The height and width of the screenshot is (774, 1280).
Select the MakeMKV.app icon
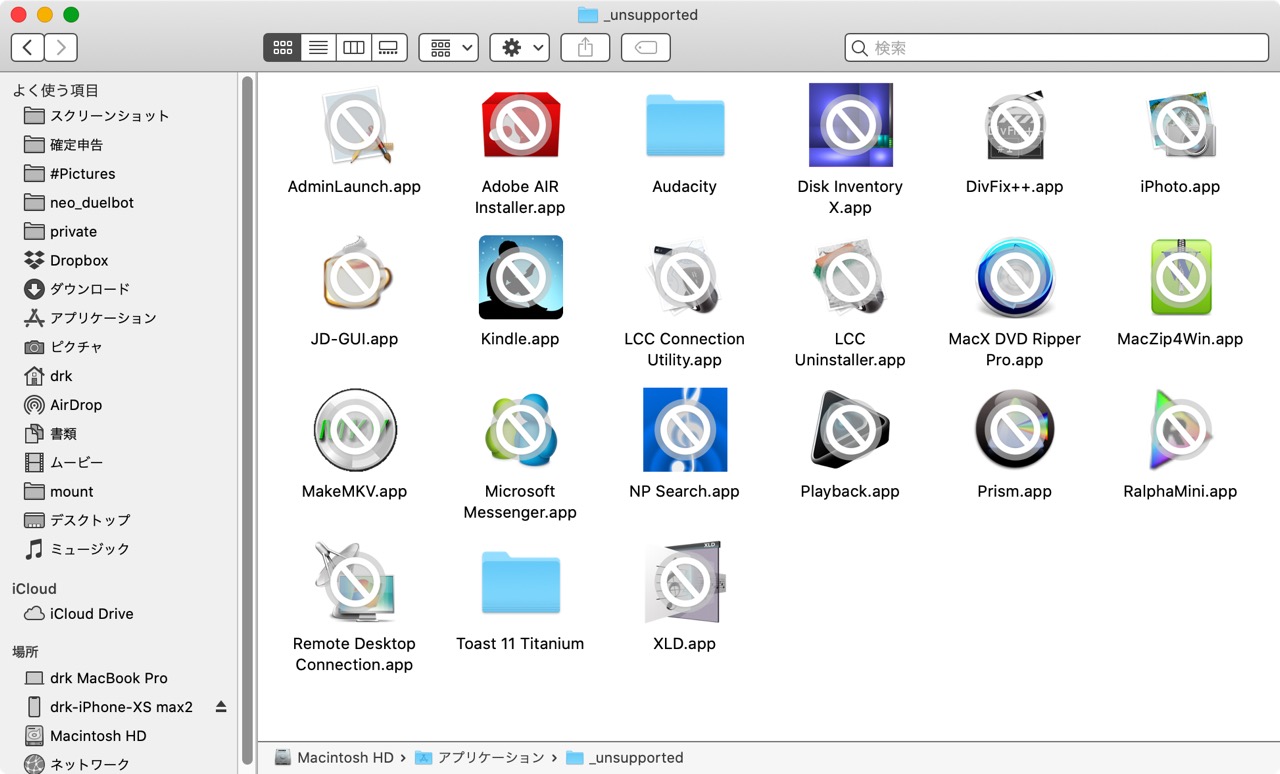click(355, 430)
